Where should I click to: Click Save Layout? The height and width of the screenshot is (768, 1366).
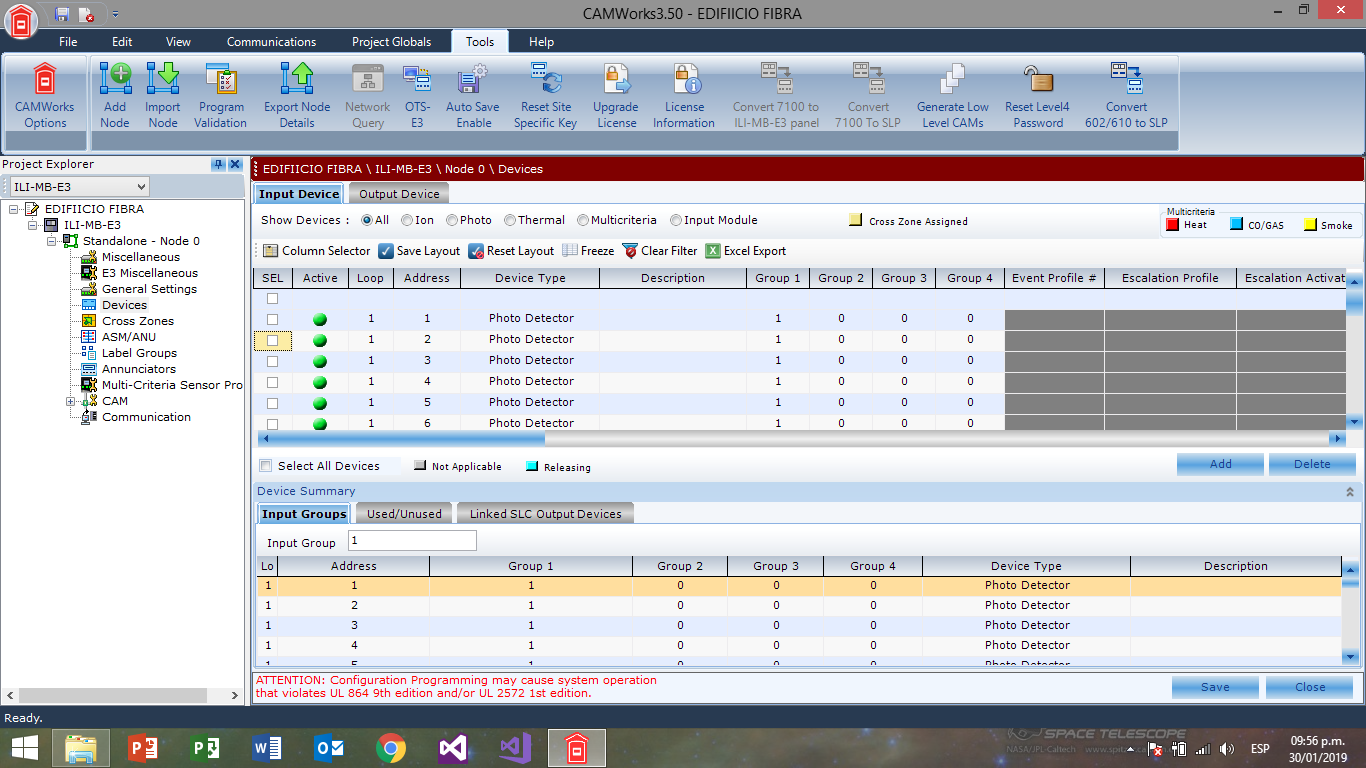click(x=419, y=251)
